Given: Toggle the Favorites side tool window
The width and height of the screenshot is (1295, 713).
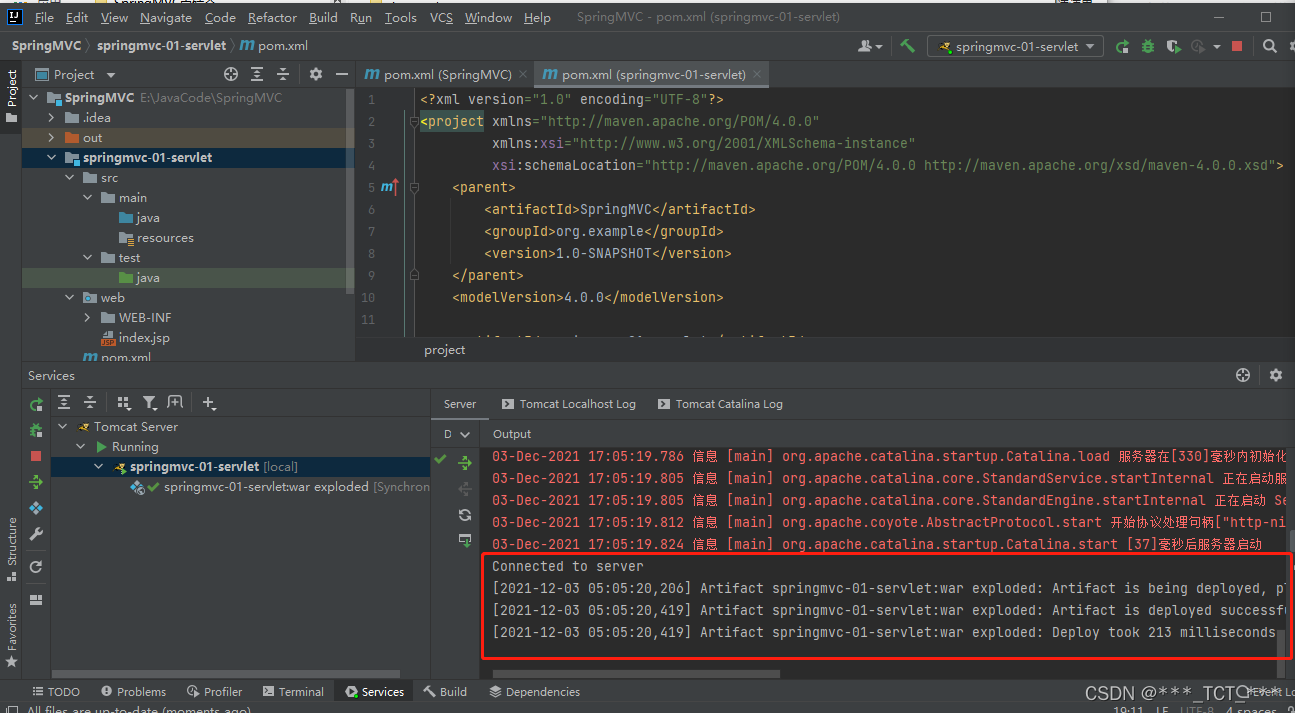Looking at the screenshot, I should (x=12, y=635).
